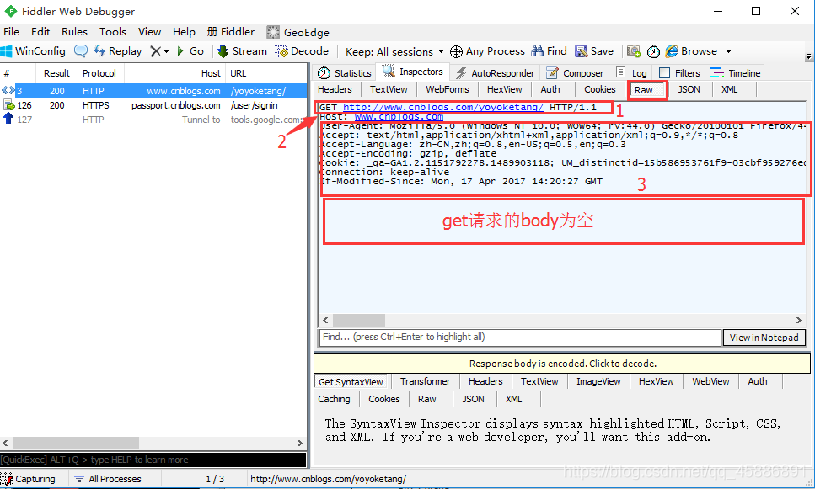Open the Log tab

pos(630,73)
